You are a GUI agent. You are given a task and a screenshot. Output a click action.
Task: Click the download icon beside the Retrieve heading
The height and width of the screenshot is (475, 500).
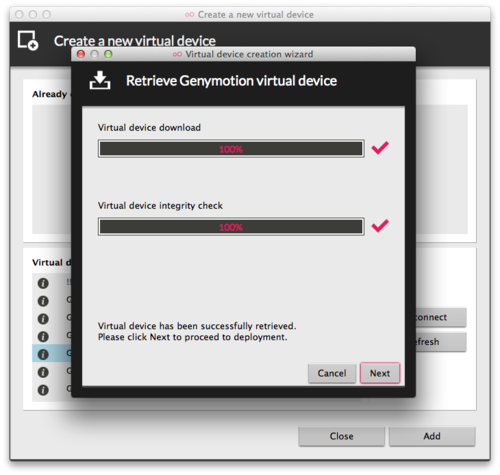[100, 80]
